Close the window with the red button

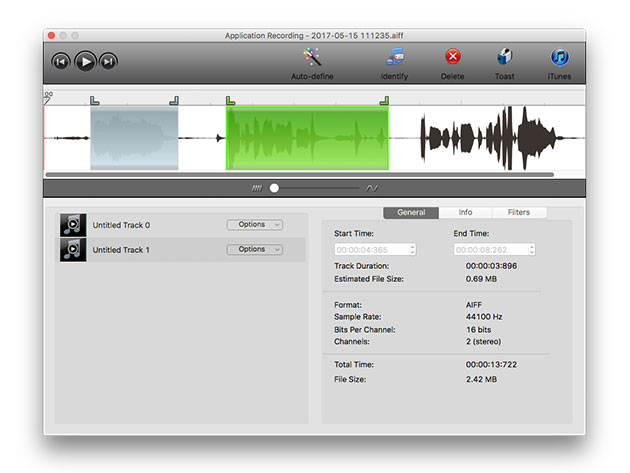(x=51, y=35)
